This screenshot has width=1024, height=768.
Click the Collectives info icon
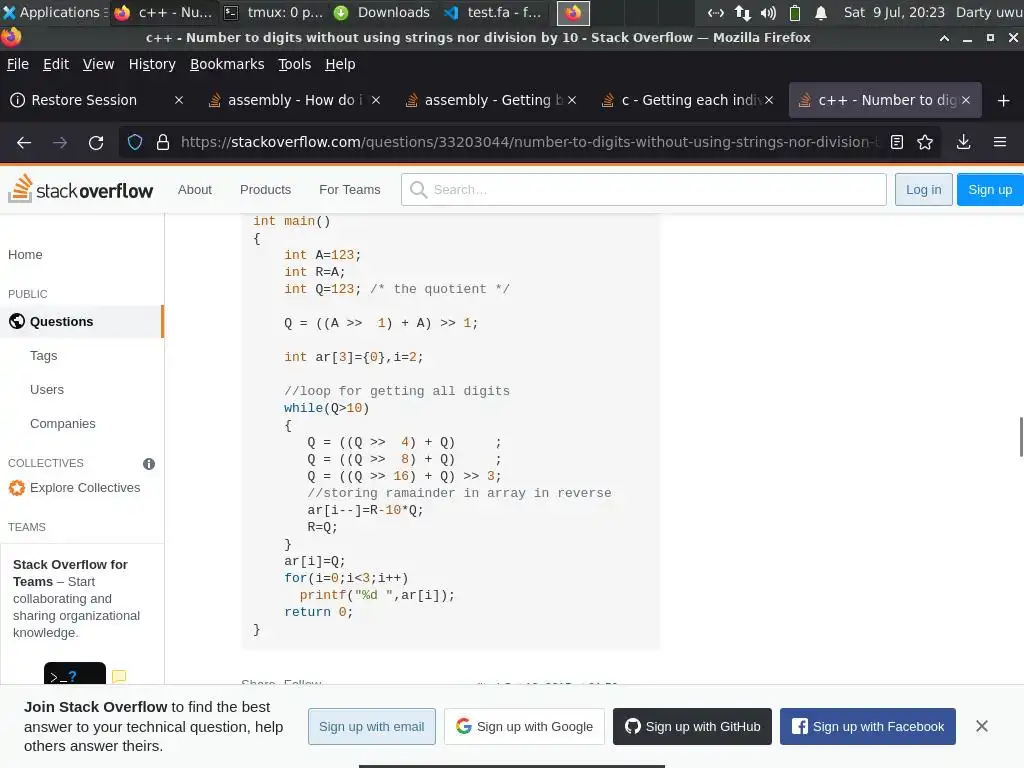(149, 464)
